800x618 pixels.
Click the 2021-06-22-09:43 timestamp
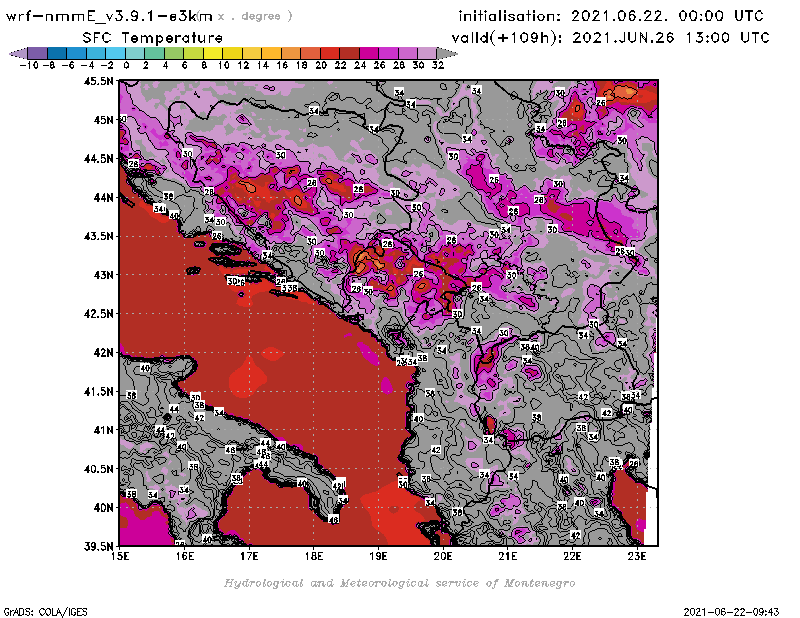pos(731,612)
